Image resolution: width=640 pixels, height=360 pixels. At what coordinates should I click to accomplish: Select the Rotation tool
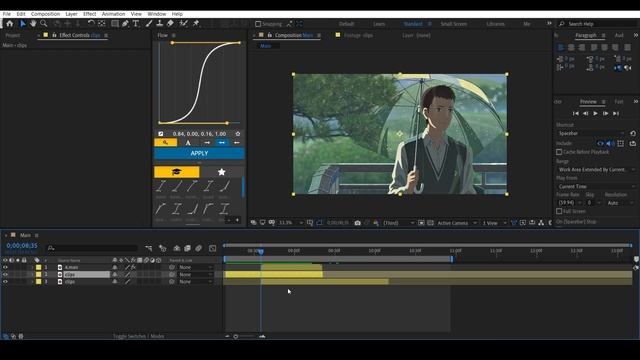tap(91, 24)
